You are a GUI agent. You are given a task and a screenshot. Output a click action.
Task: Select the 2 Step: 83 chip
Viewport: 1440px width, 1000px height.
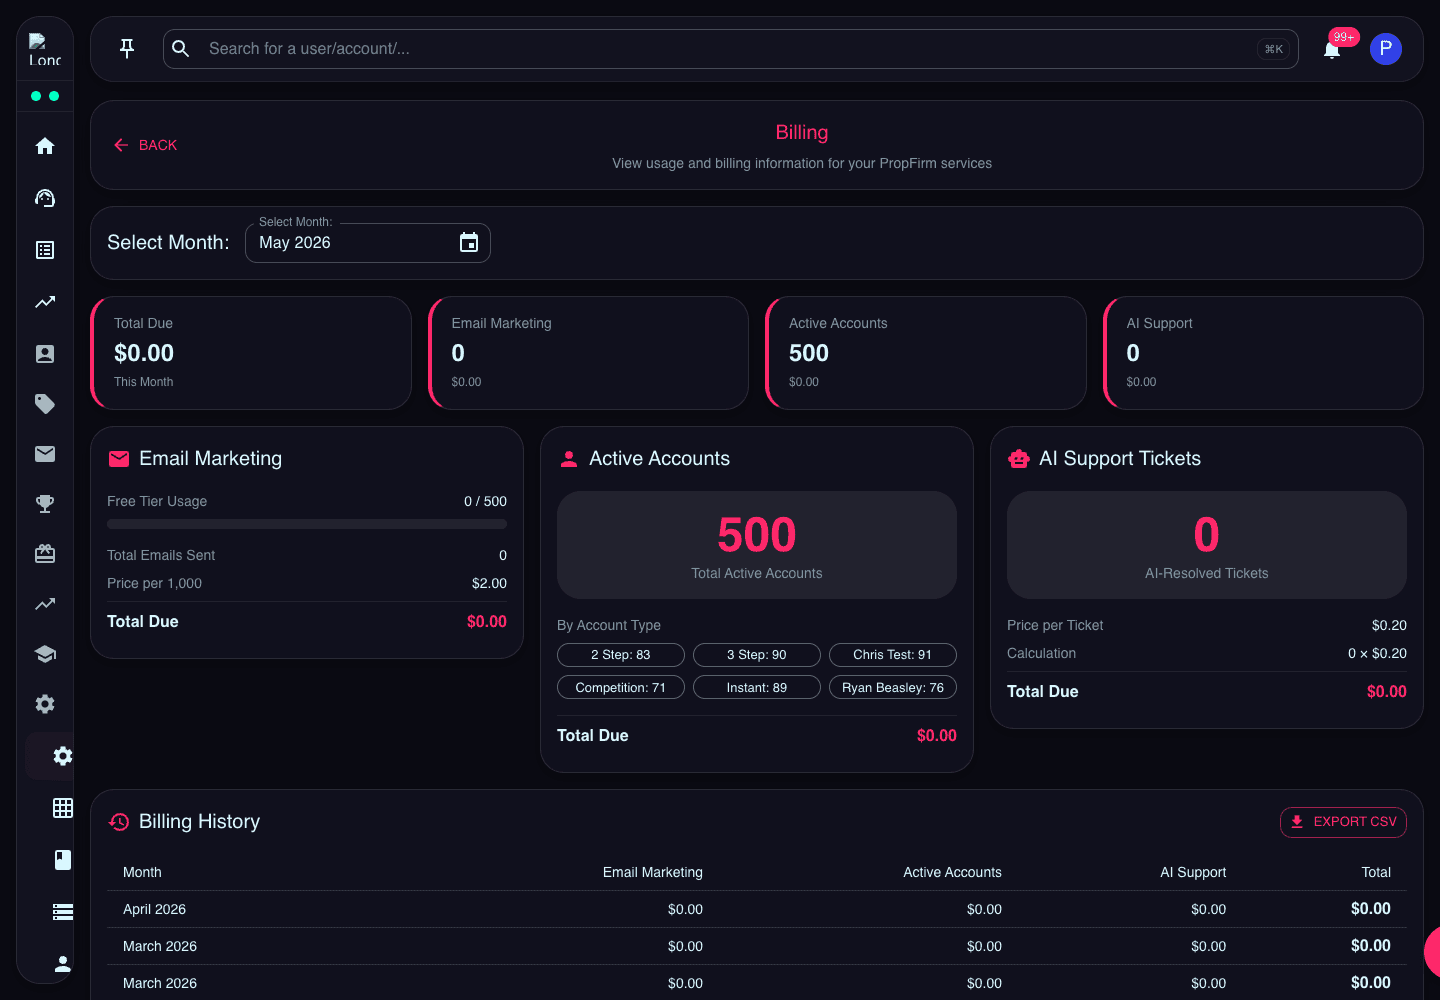[x=621, y=655]
